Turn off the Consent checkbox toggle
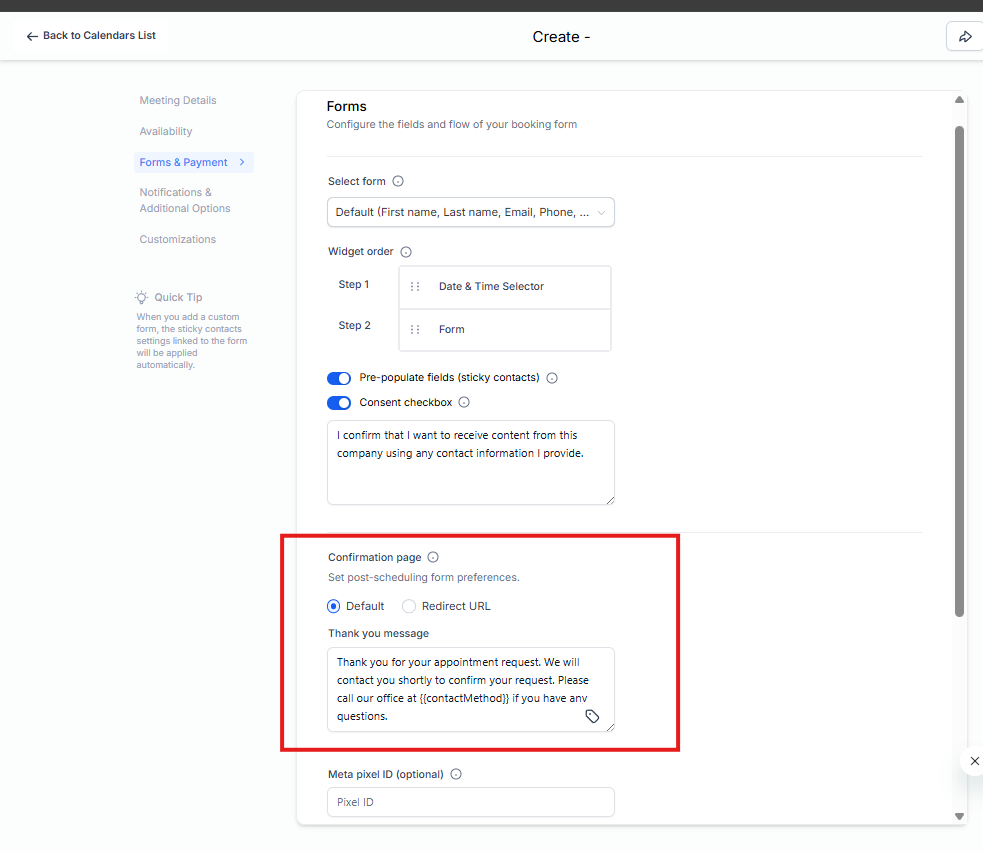 [x=339, y=403]
